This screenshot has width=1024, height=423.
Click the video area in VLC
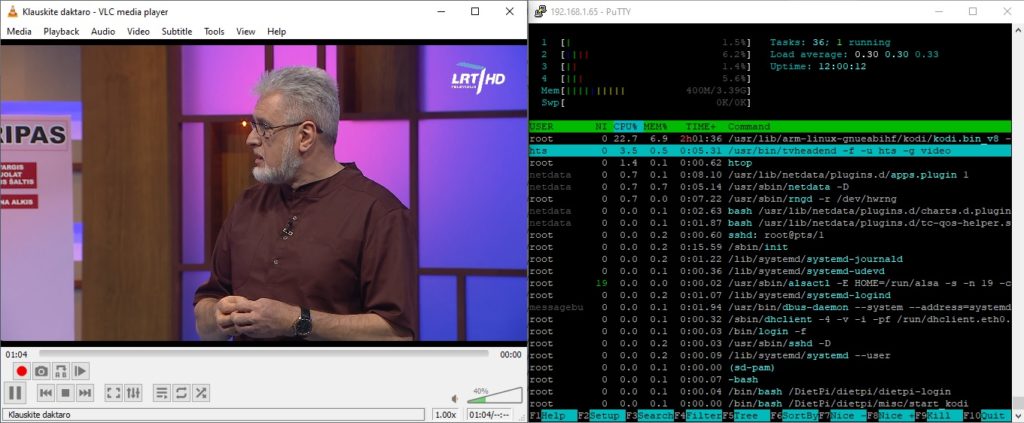coord(263,193)
